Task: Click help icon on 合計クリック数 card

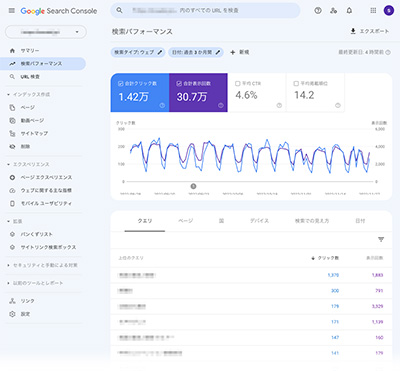Action: (162, 105)
